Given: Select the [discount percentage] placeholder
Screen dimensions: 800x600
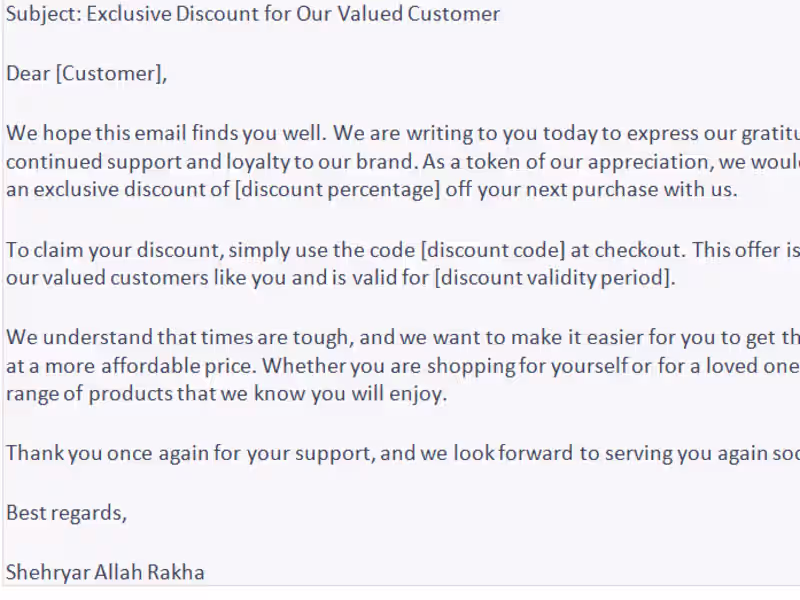Looking at the screenshot, I should 338,190.
